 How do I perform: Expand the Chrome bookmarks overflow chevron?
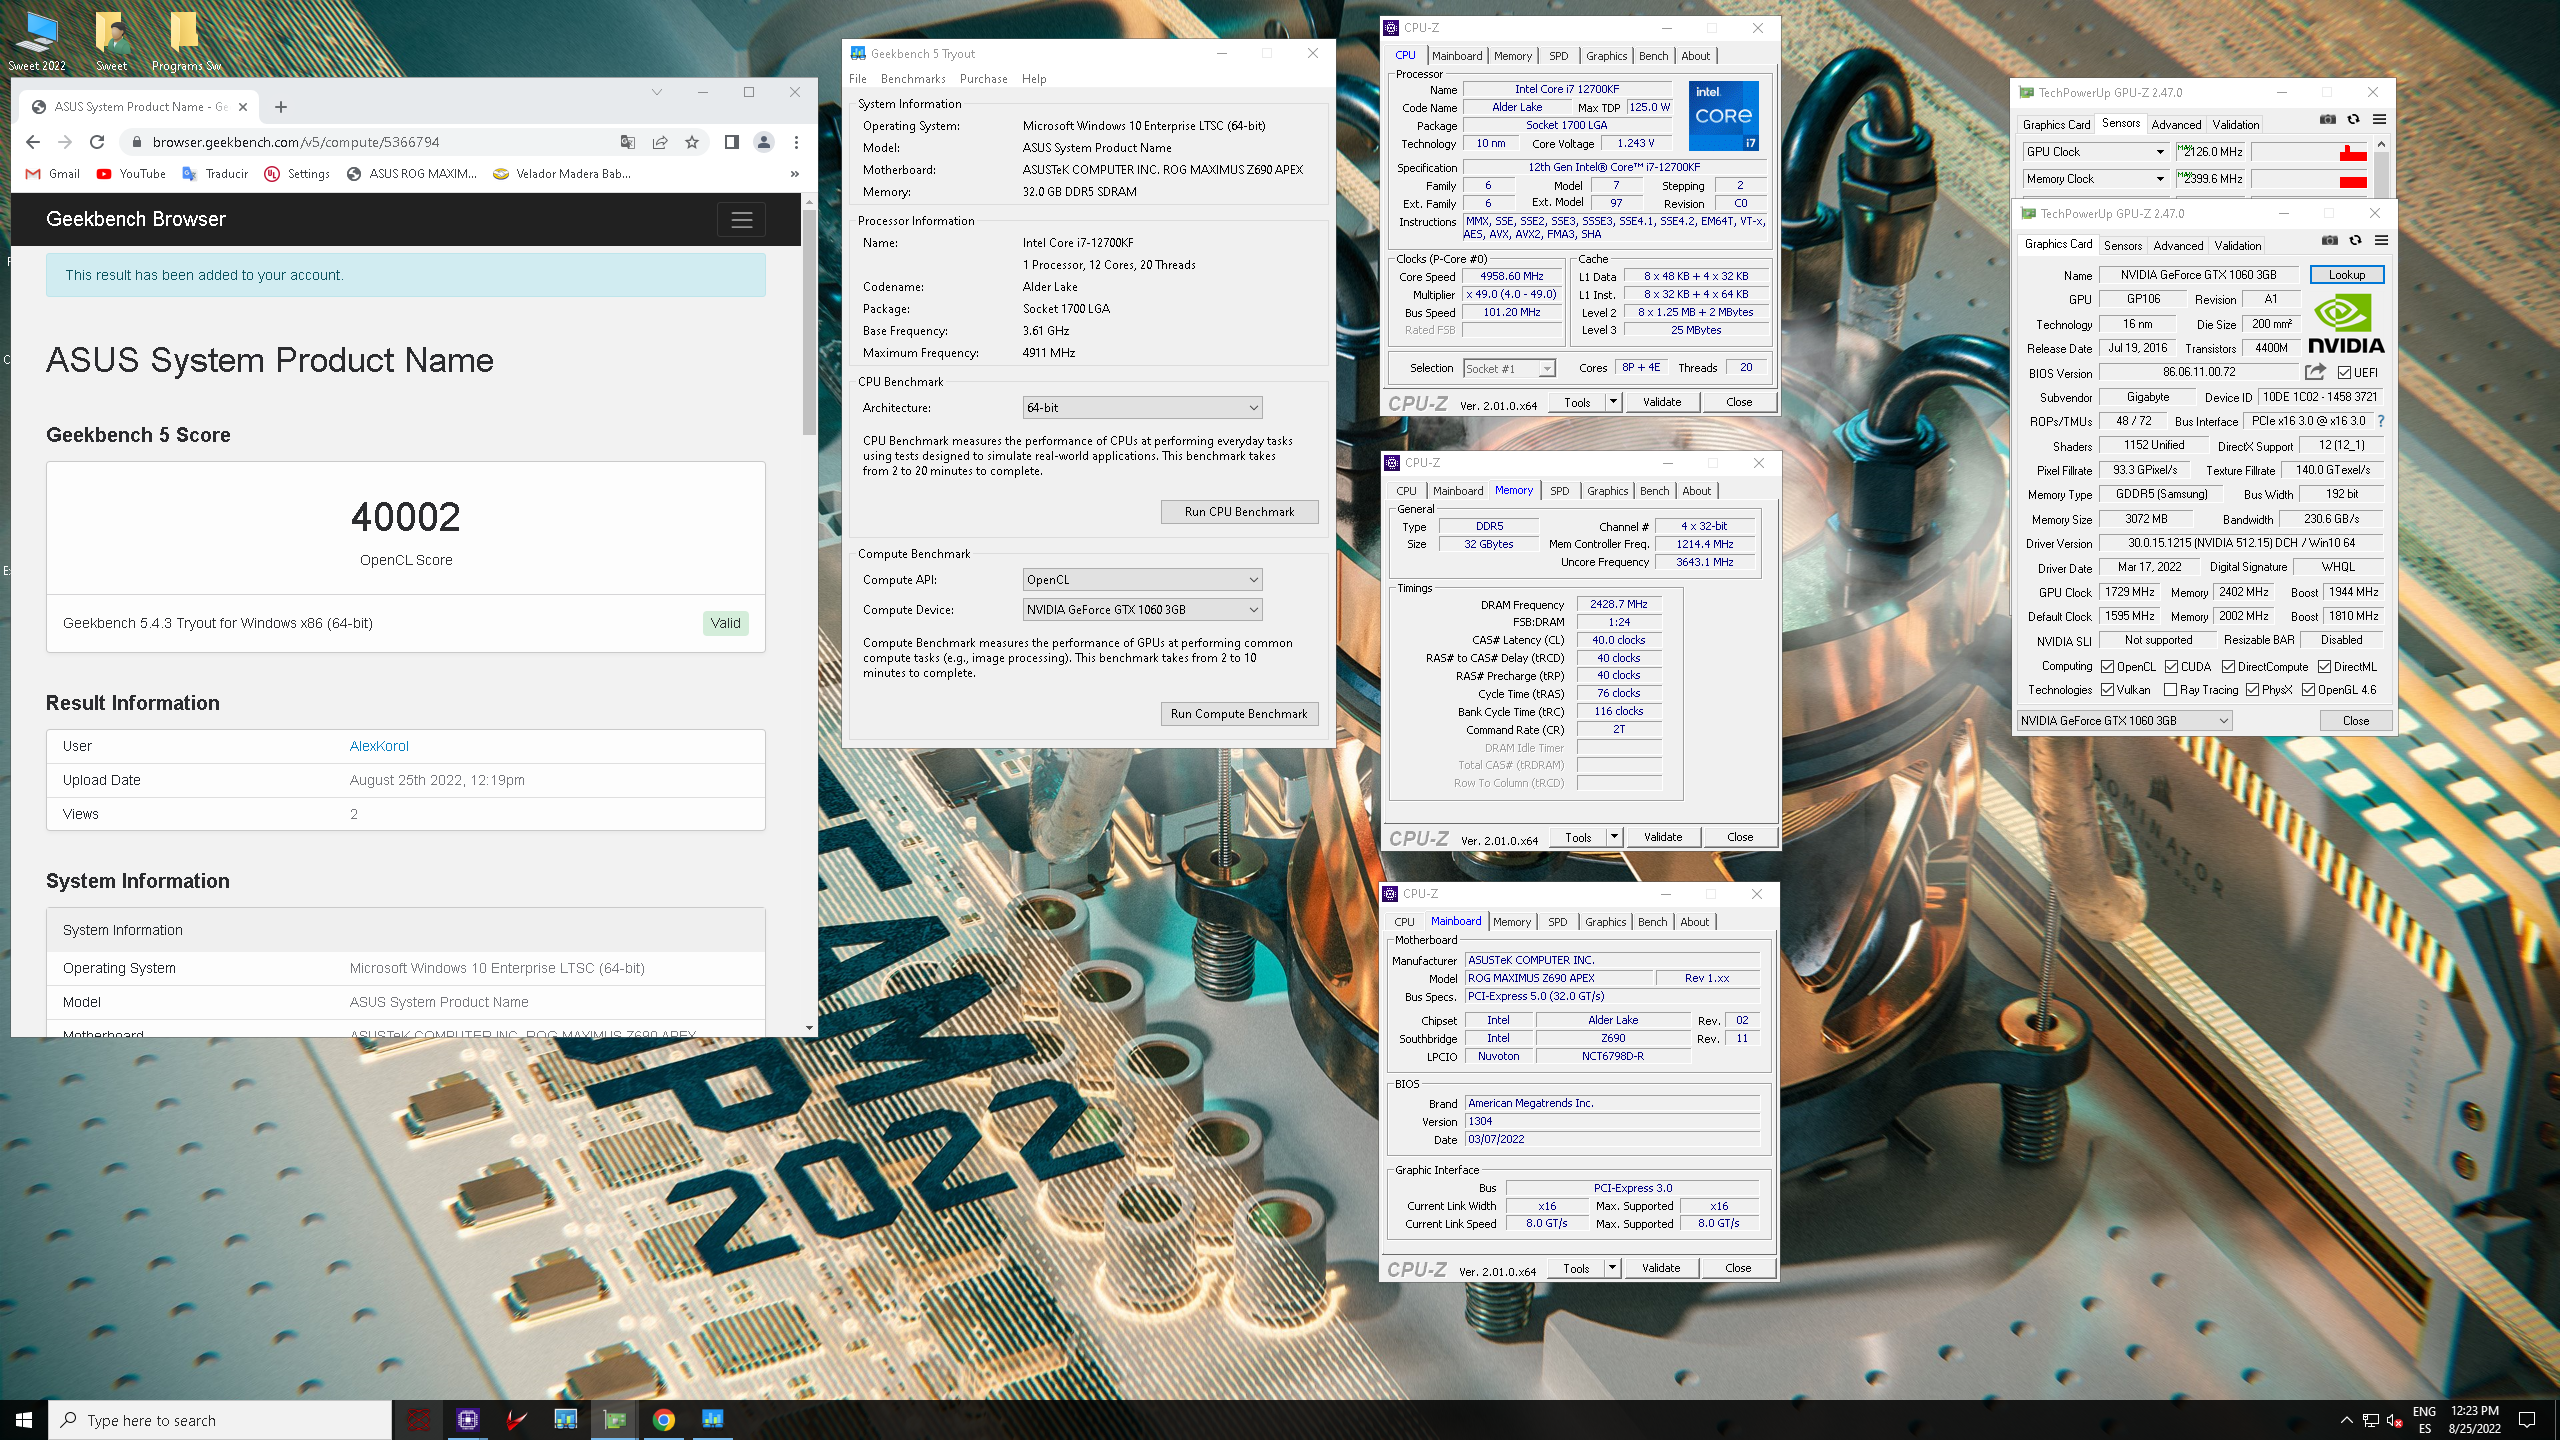click(795, 174)
